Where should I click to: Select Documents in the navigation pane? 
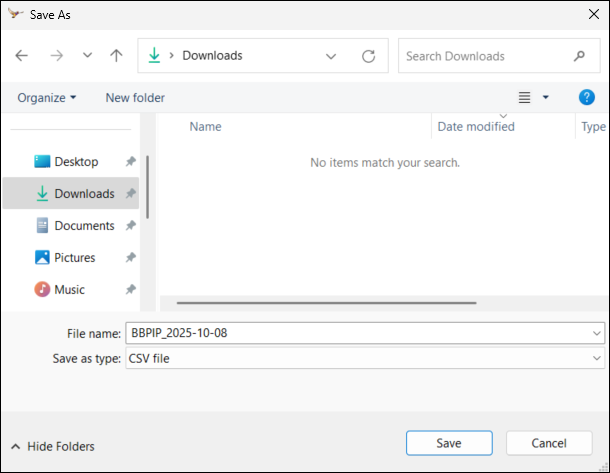pos(84,226)
